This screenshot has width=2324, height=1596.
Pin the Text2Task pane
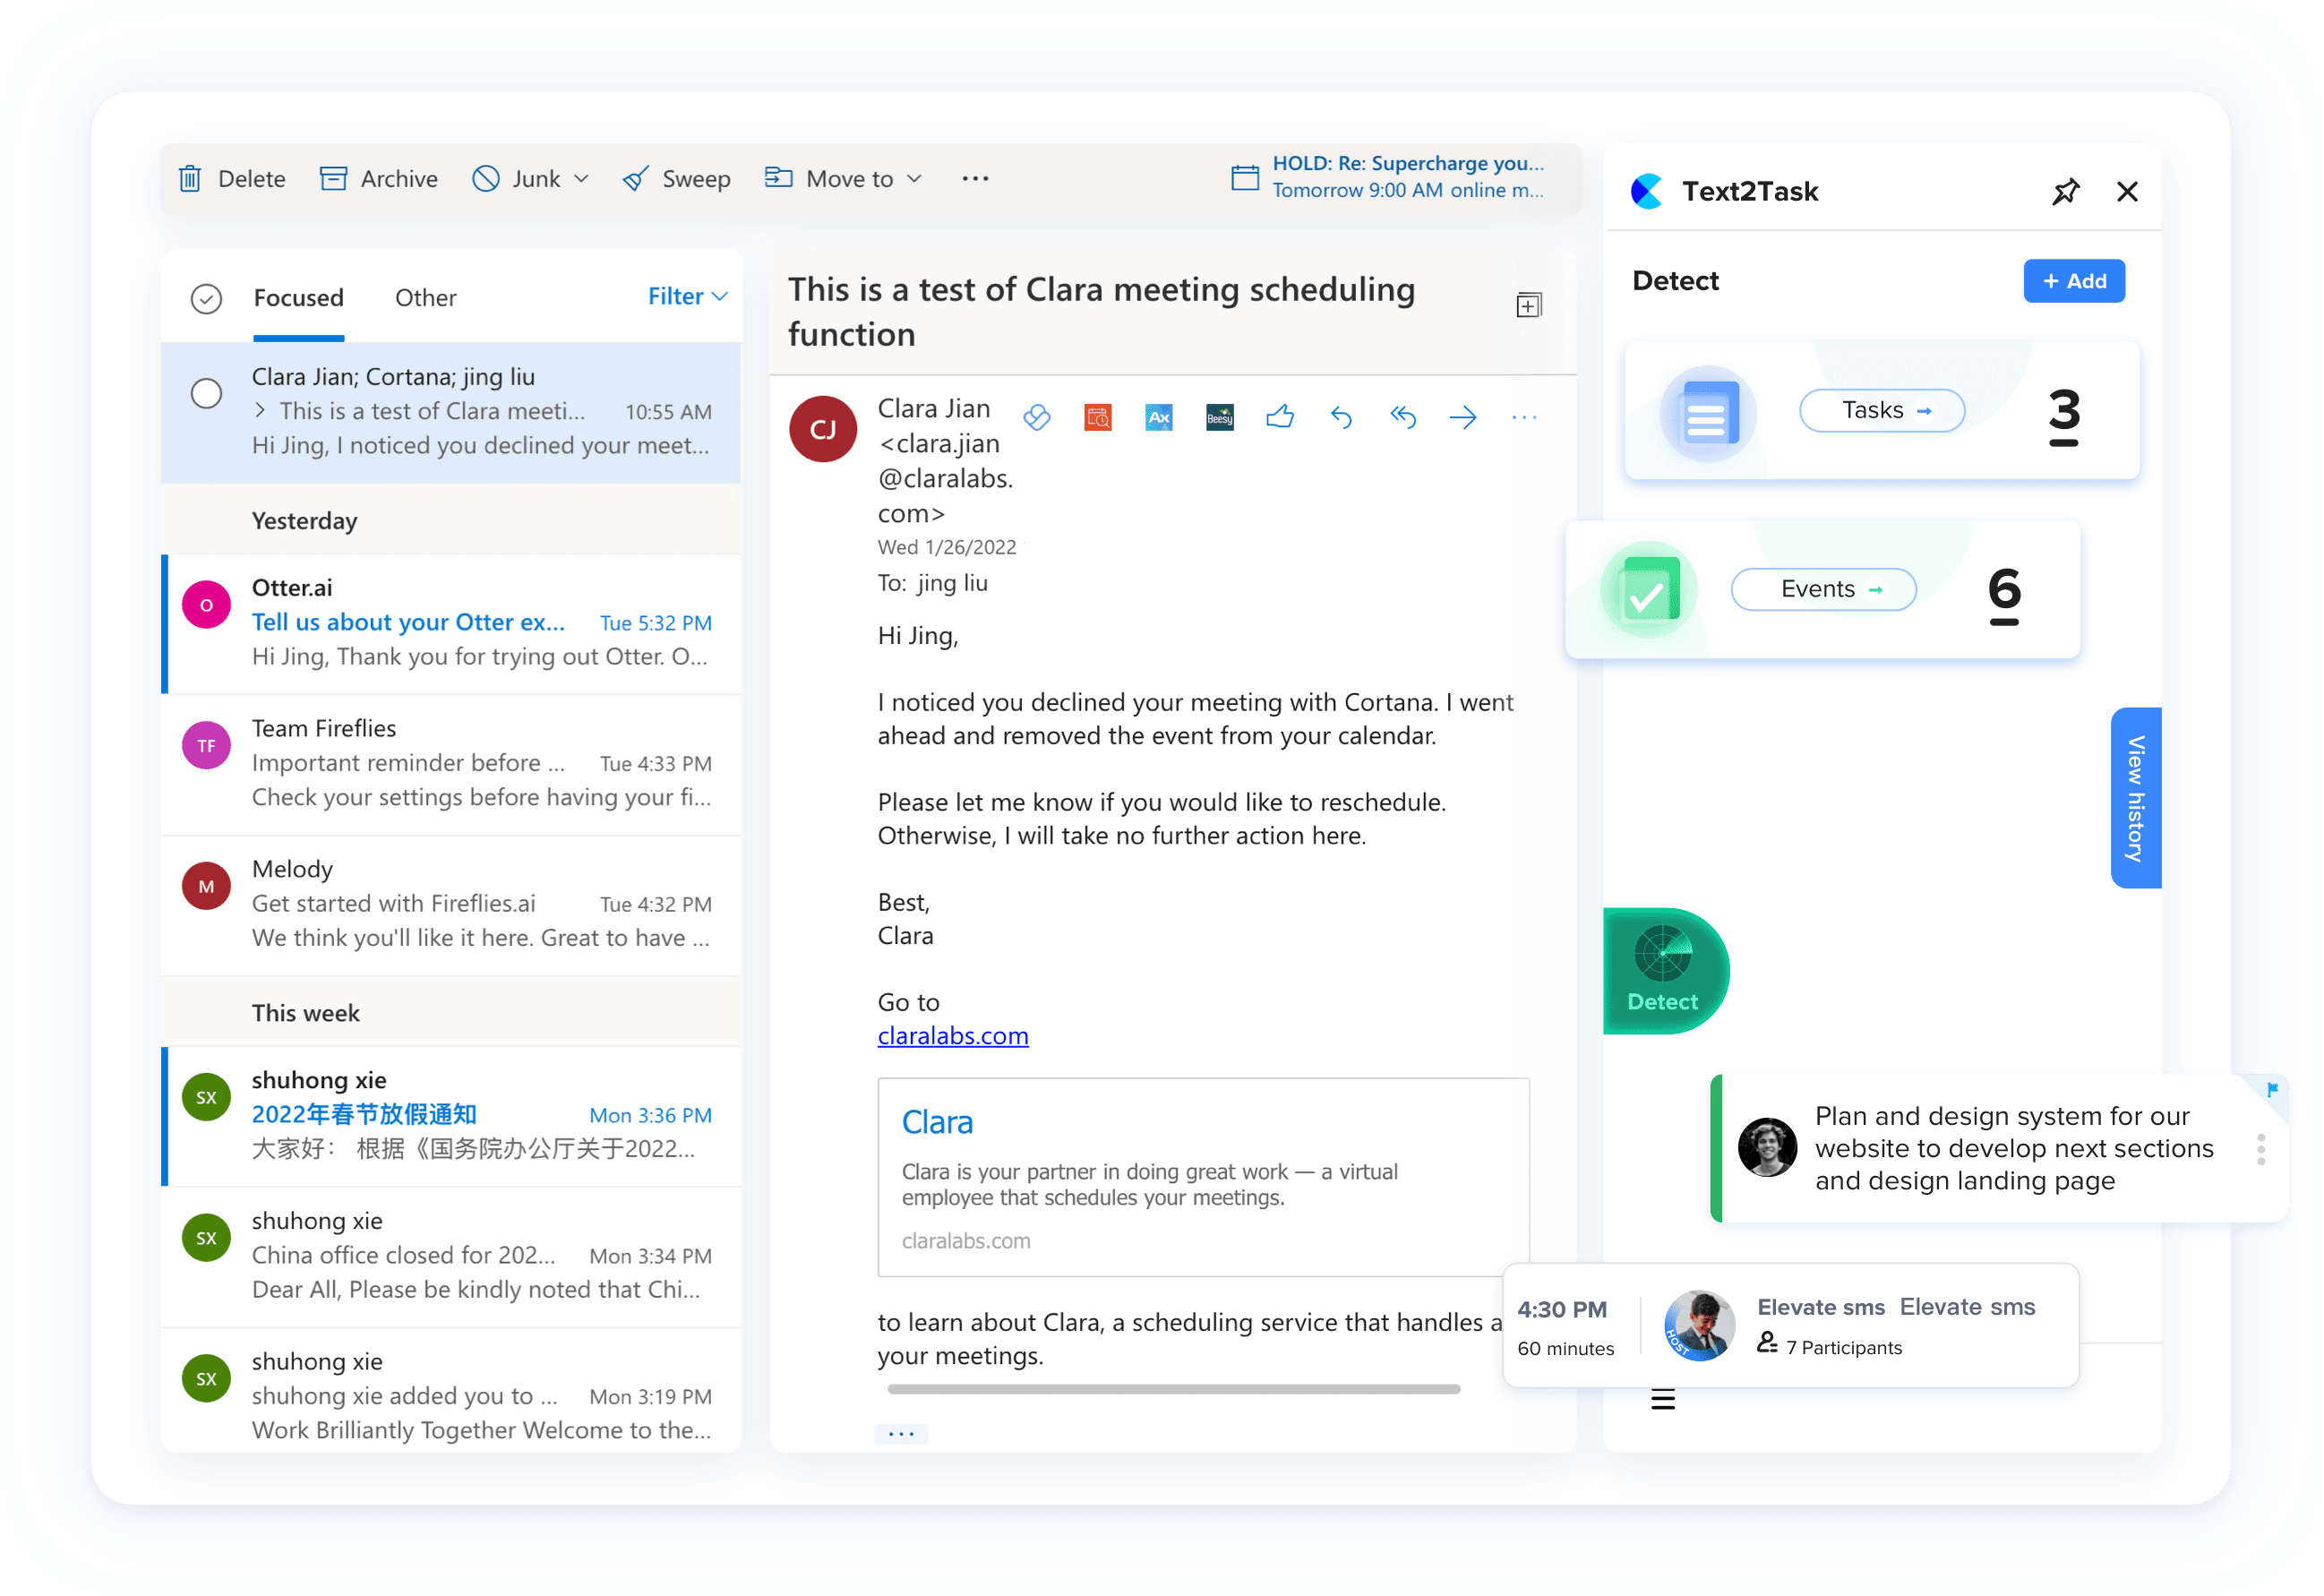(x=2066, y=191)
